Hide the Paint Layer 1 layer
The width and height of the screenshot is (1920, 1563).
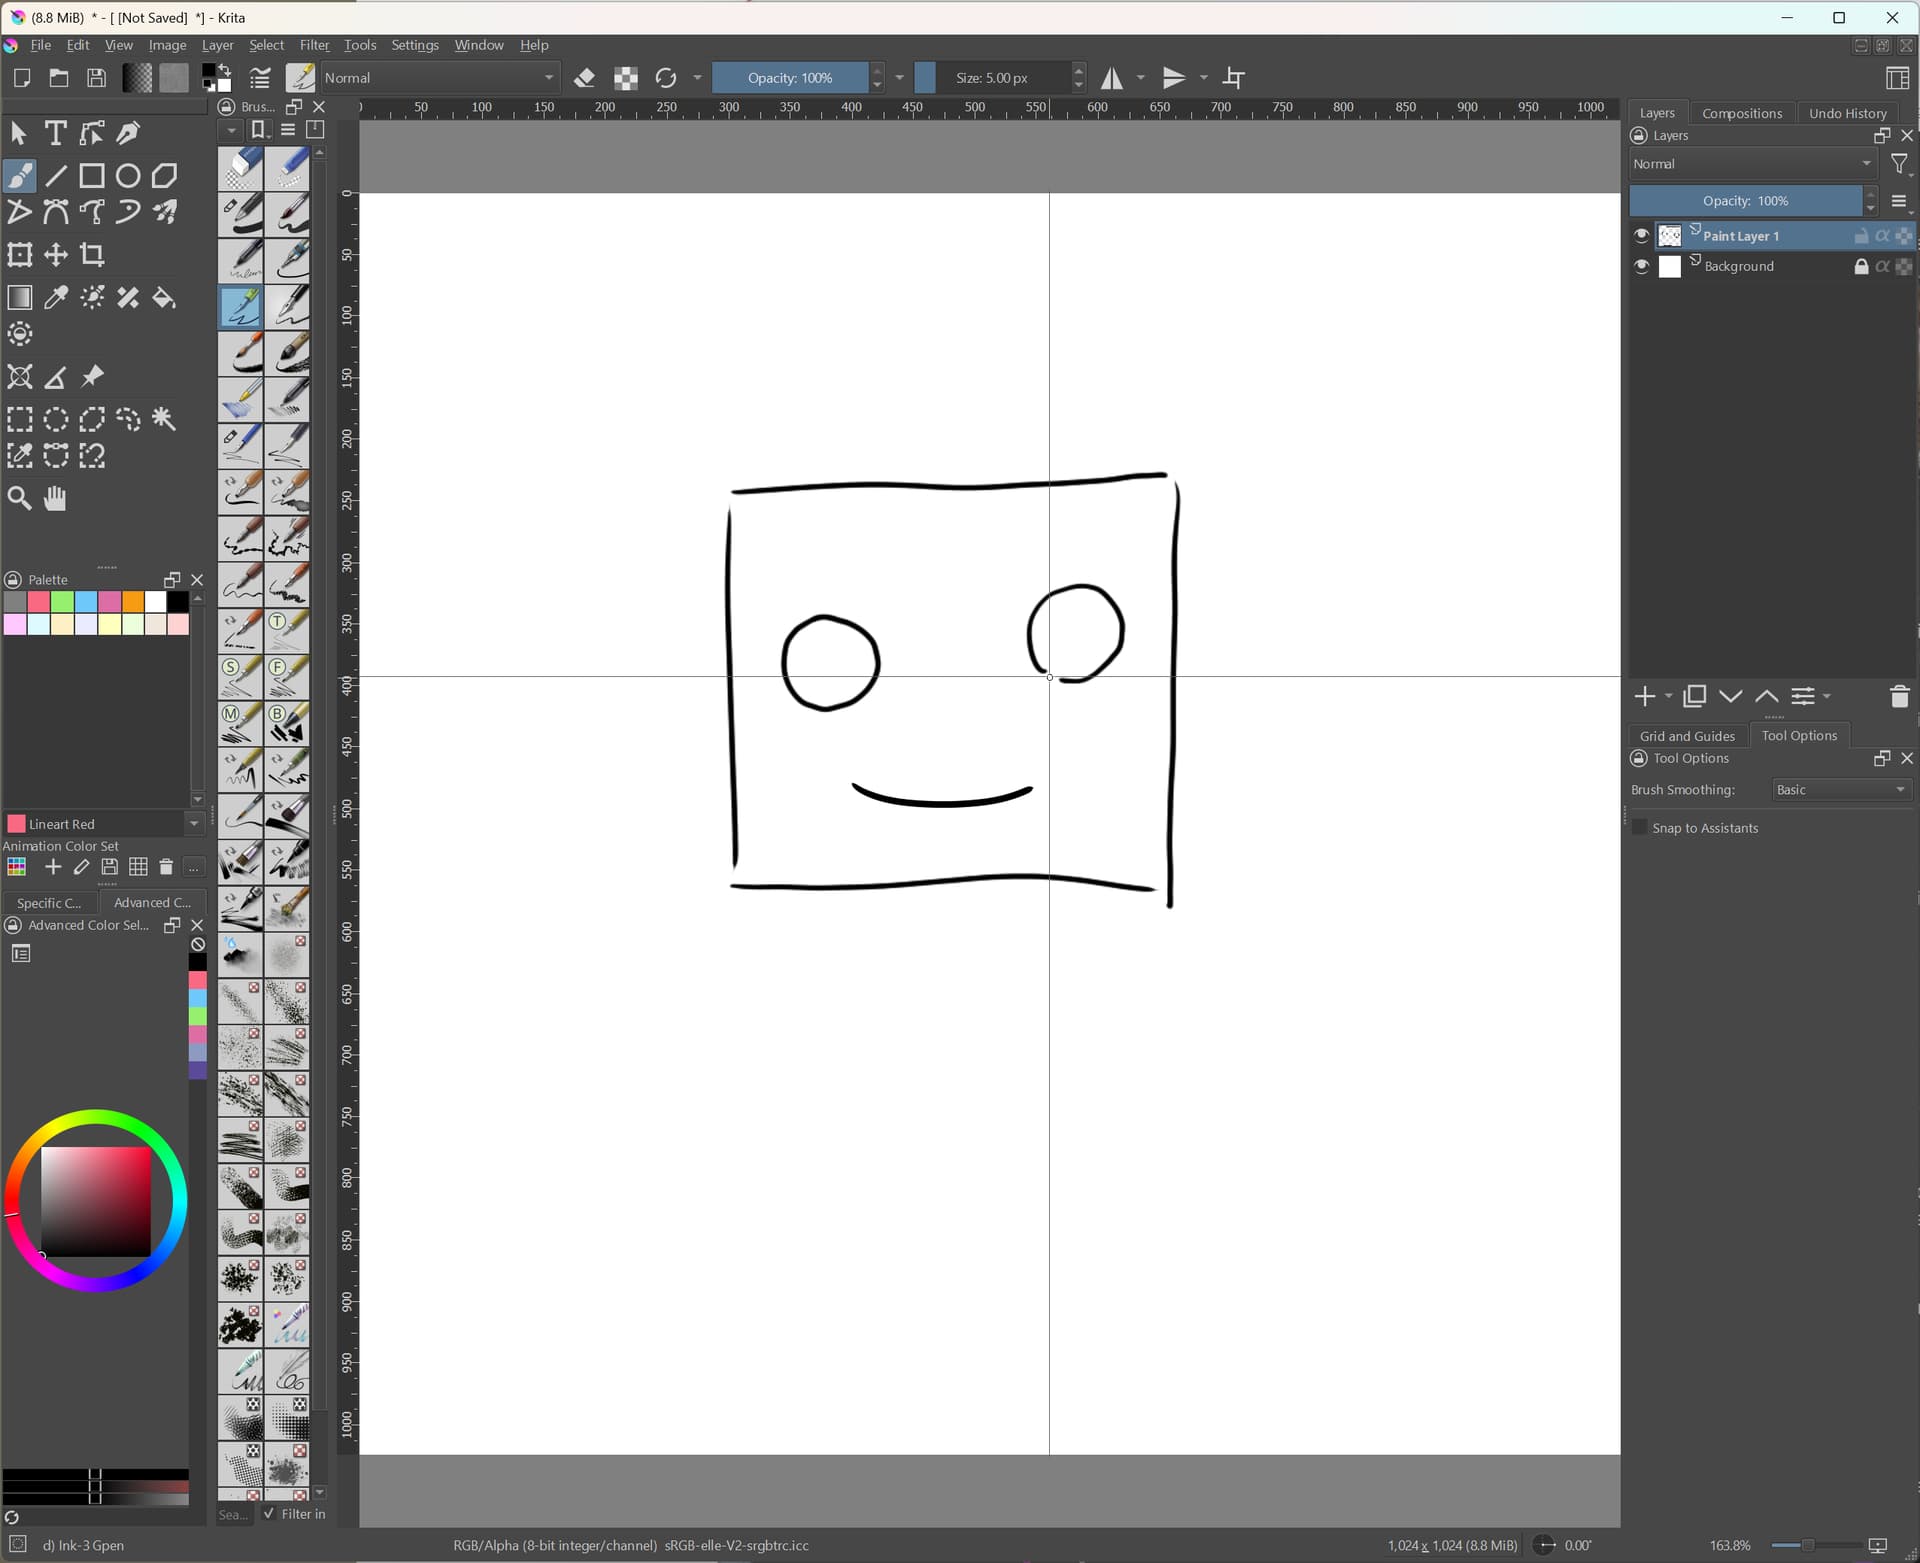click(x=1641, y=236)
